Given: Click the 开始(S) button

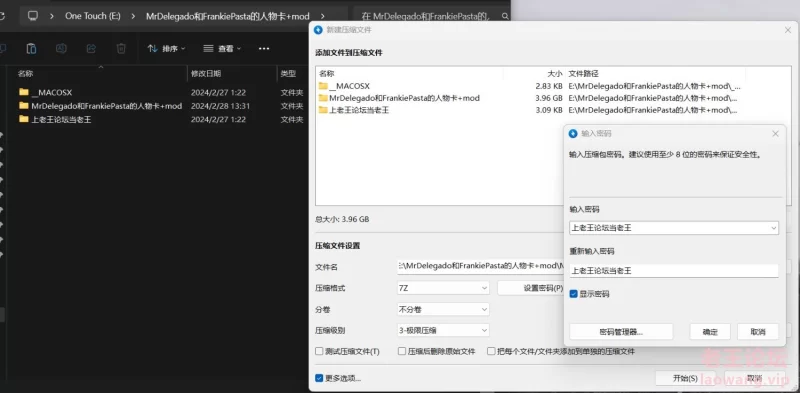Looking at the screenshot, I should click(x=685, y=378).
